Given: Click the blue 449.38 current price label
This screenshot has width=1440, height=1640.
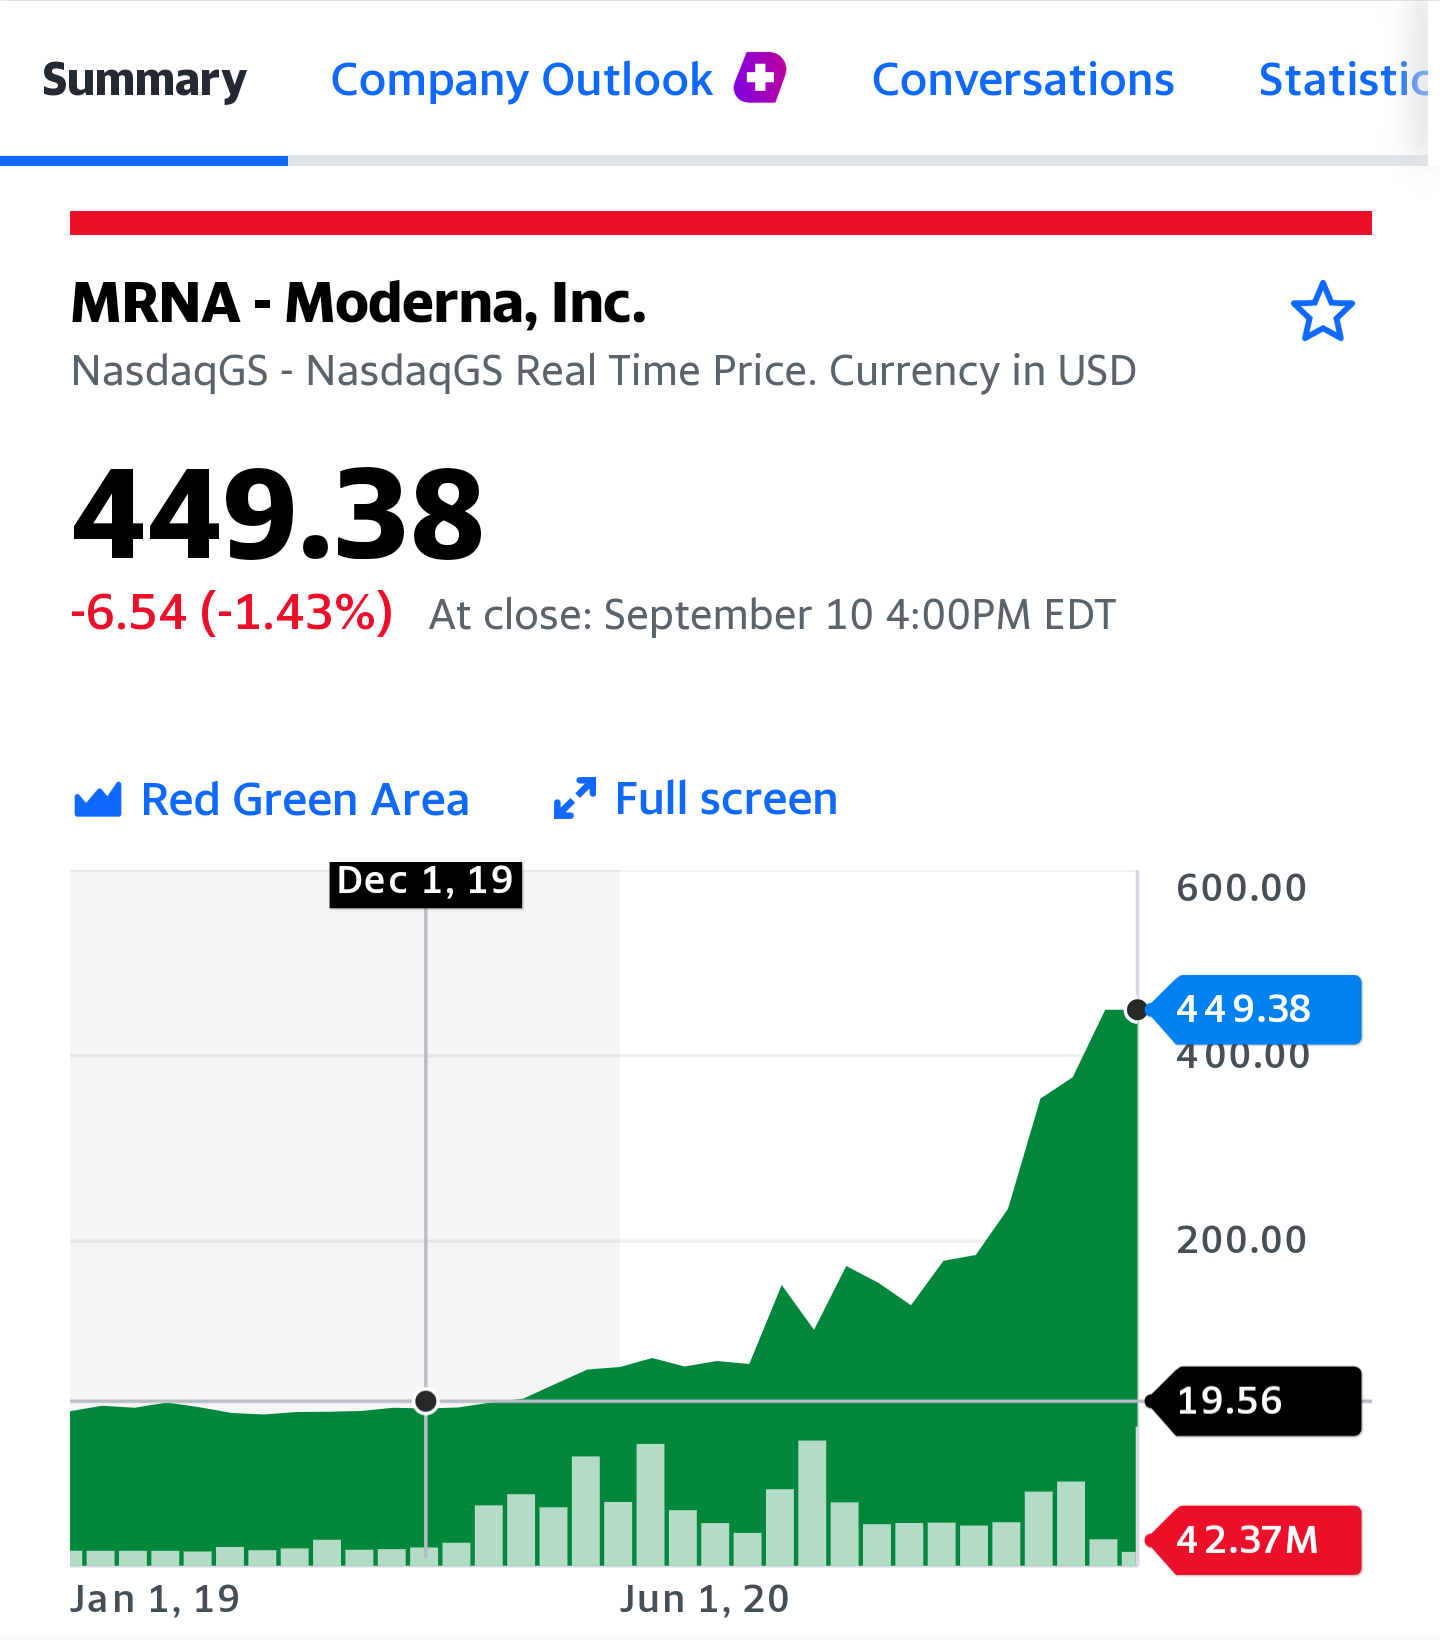Looking at the screenshot, I should click(x=1254, y=1009).
